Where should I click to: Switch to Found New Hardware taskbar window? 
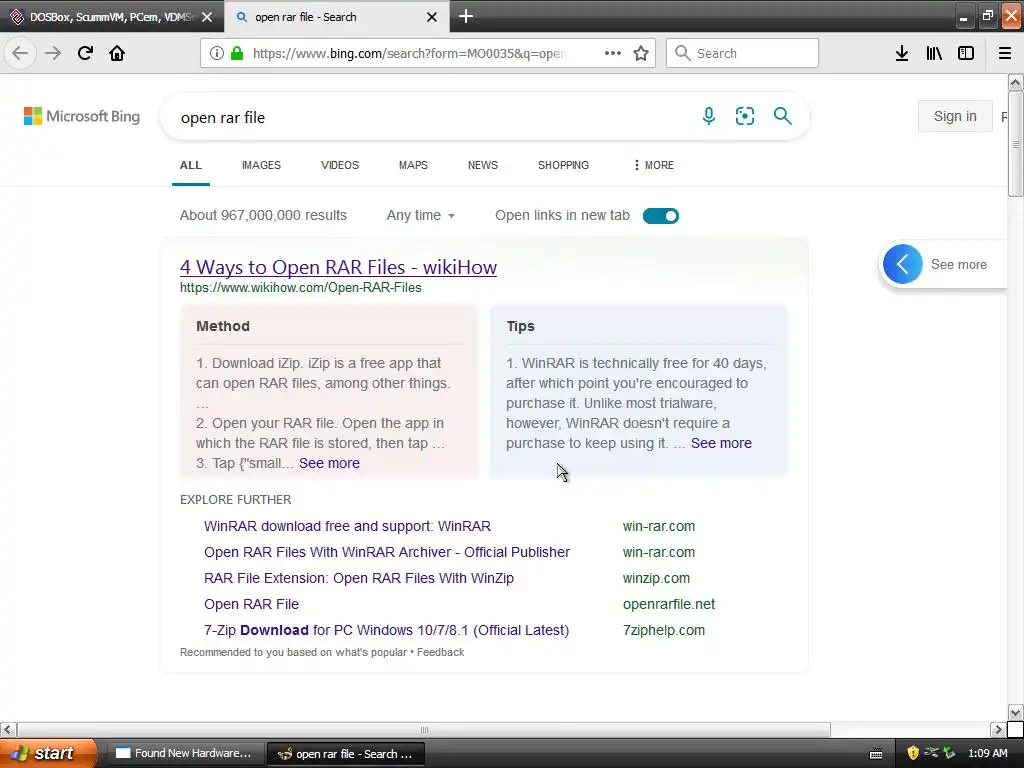tap(185, 753)
